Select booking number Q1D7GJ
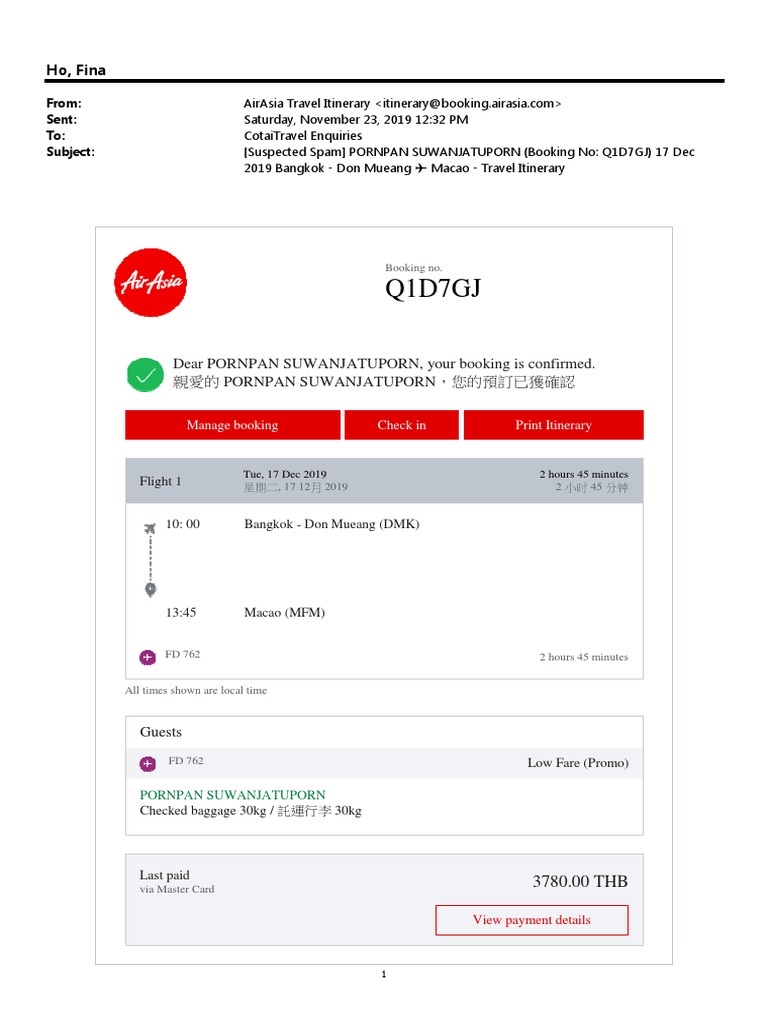This screenshot has width=768, height=1024. [x=433, y=290]
